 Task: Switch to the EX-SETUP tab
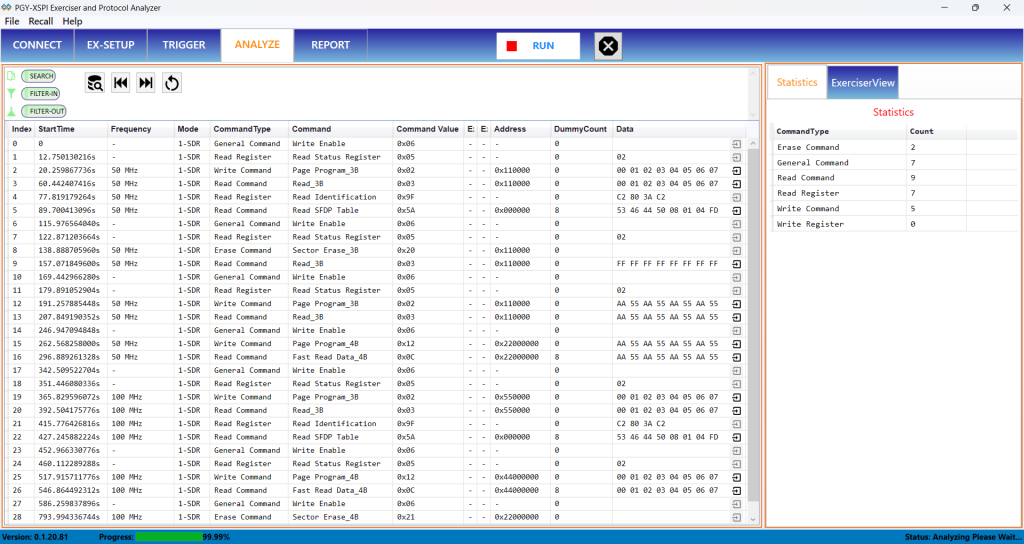click(110, 45)
